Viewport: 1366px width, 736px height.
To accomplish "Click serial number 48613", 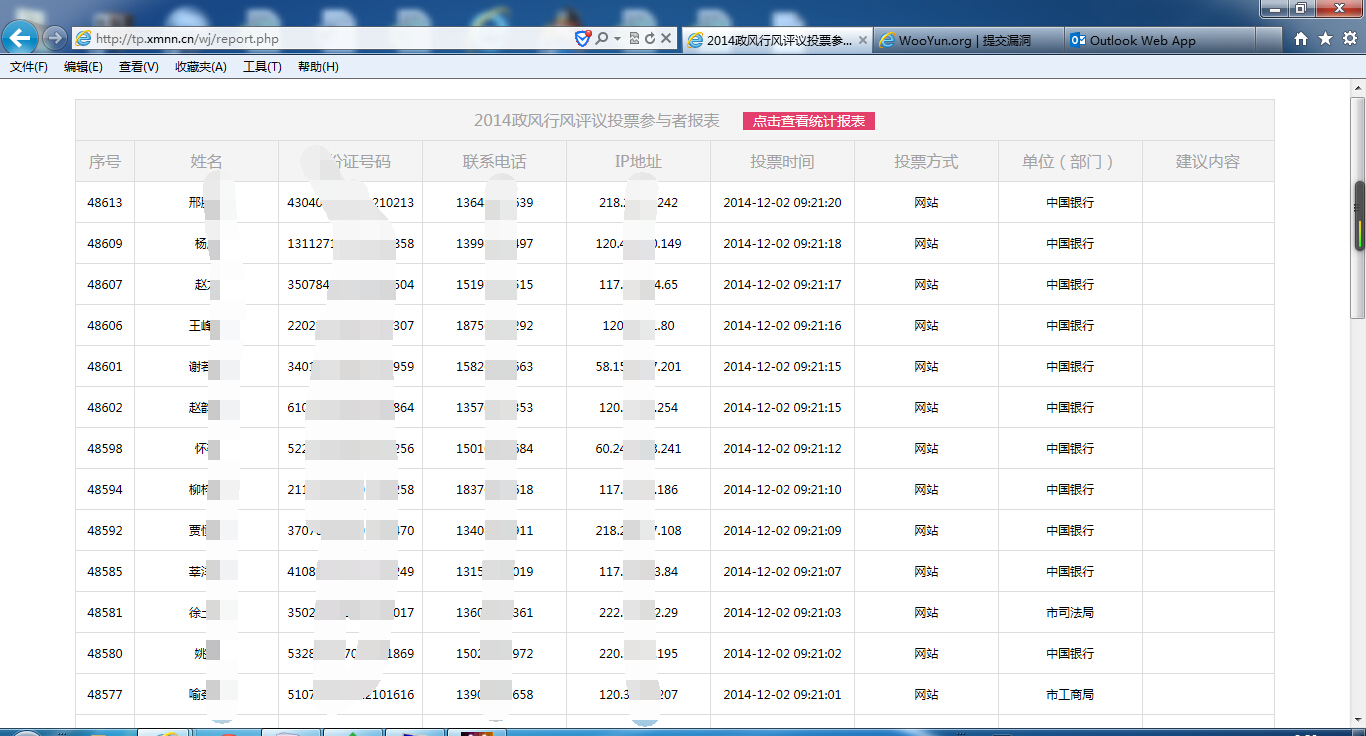I will click(x=105, y=202).
